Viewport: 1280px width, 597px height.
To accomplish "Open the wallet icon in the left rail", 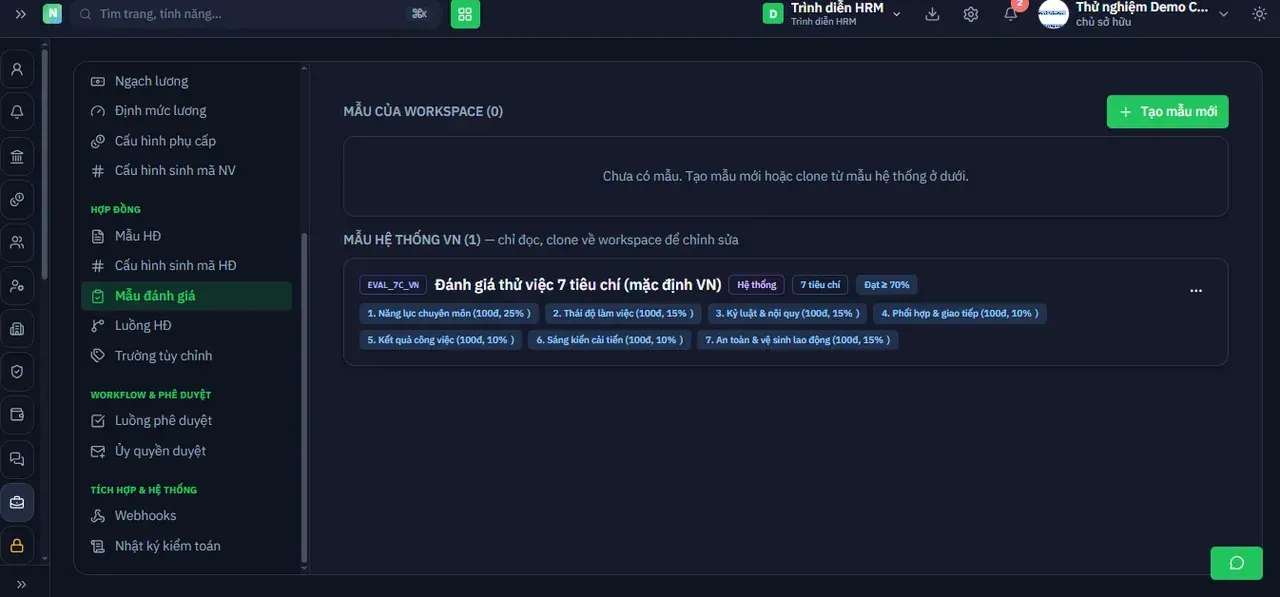I will coord(17,415).
